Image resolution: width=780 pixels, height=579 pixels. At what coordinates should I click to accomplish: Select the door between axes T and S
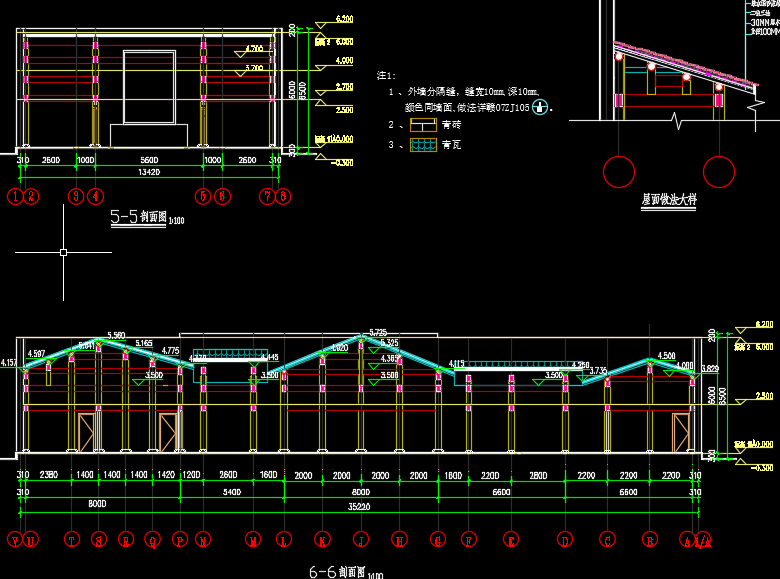(x=86, y=432)
